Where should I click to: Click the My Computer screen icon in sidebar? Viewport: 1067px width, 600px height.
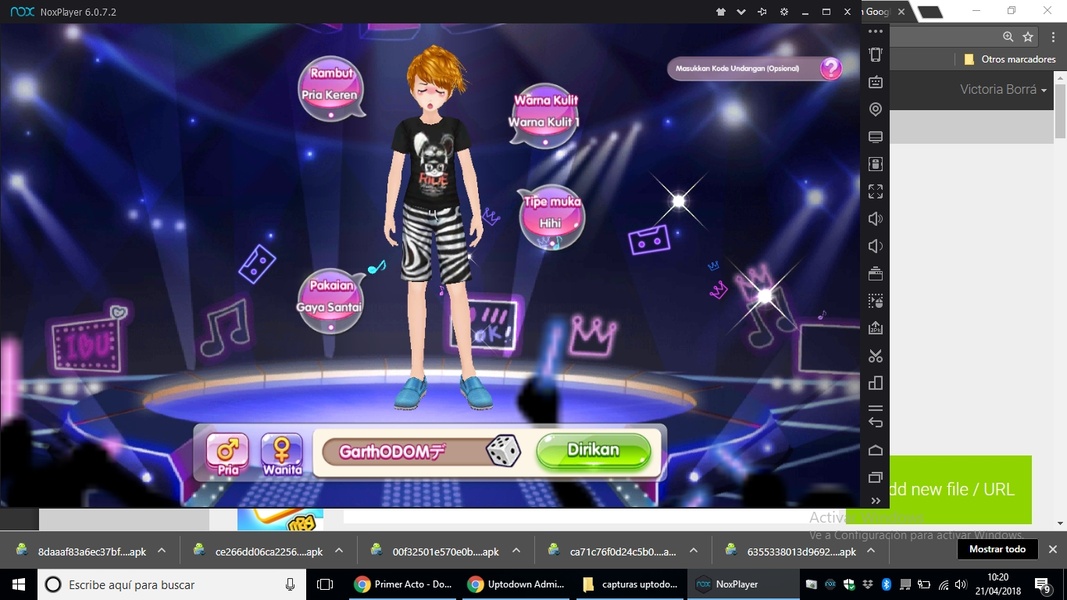coord(876,137)
